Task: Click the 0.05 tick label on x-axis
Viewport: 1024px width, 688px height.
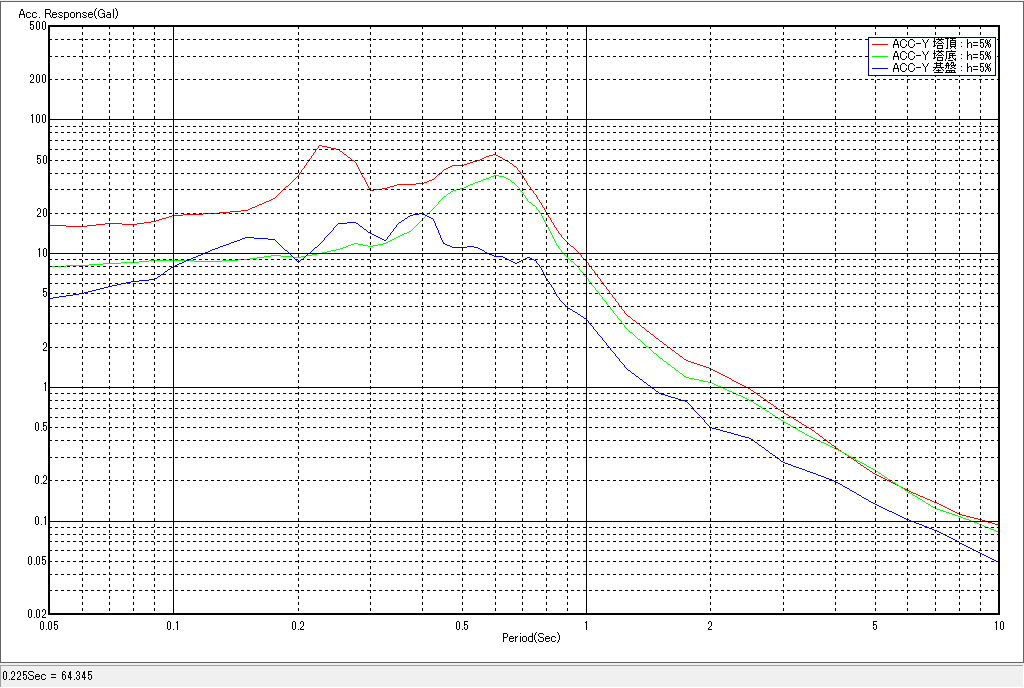Action: [x=48, y=625]
